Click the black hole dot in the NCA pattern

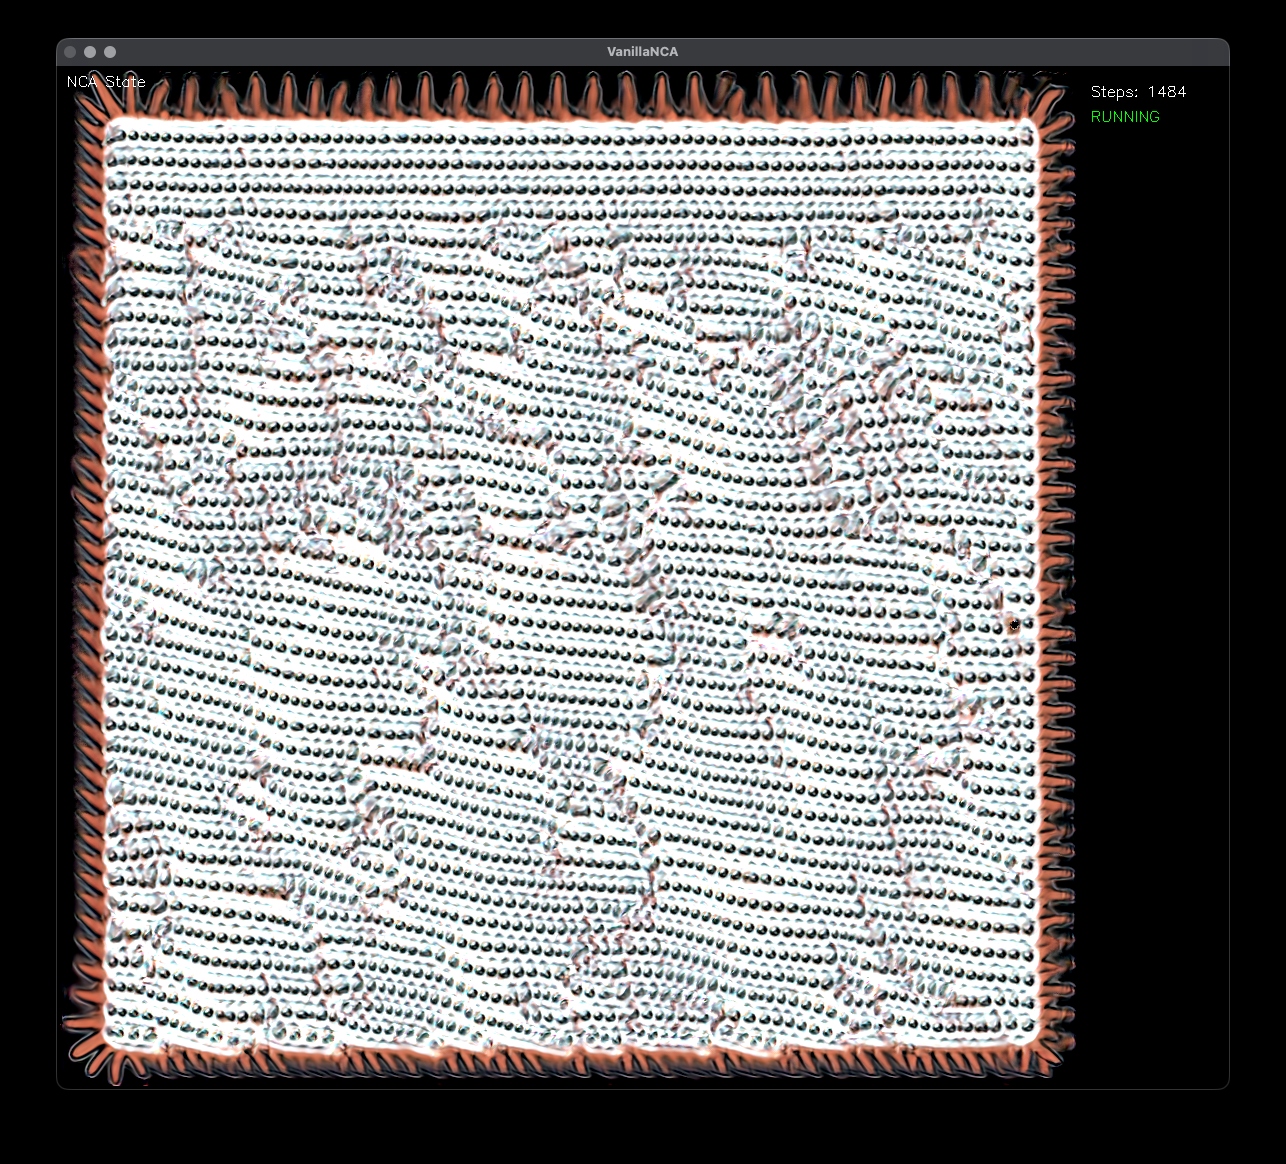1015,625
